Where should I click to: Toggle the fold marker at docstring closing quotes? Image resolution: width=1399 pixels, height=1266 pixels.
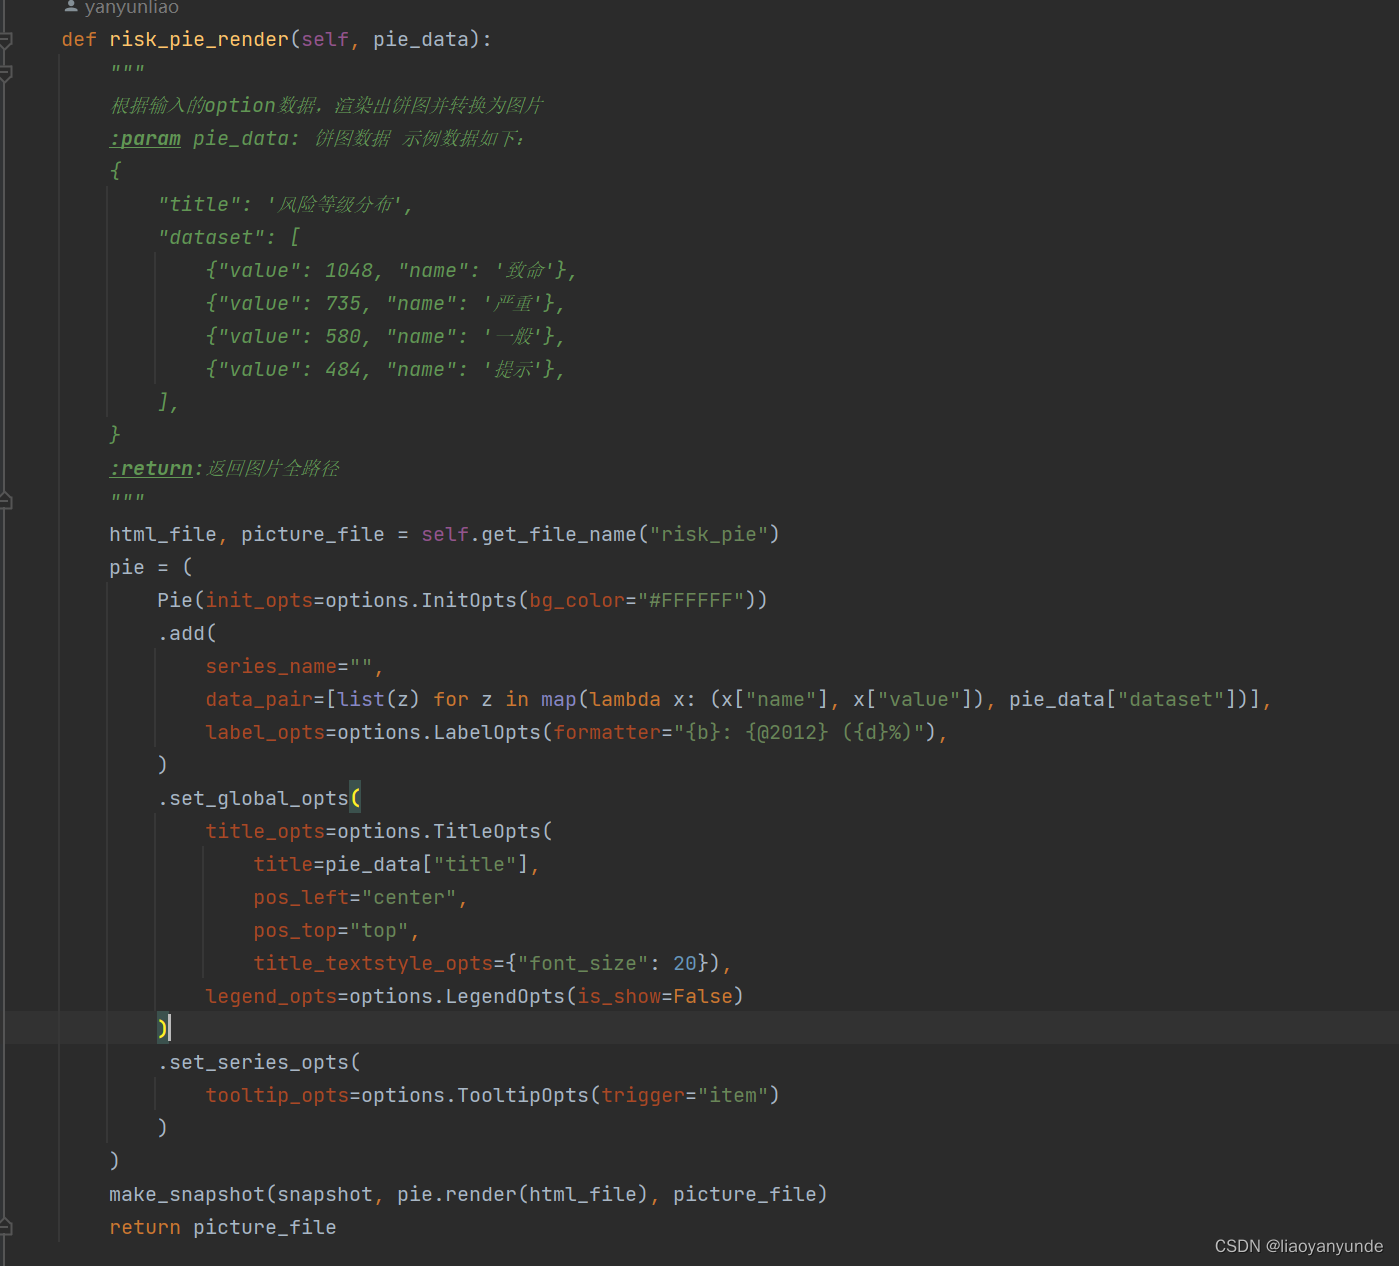(x=6, y=501)
